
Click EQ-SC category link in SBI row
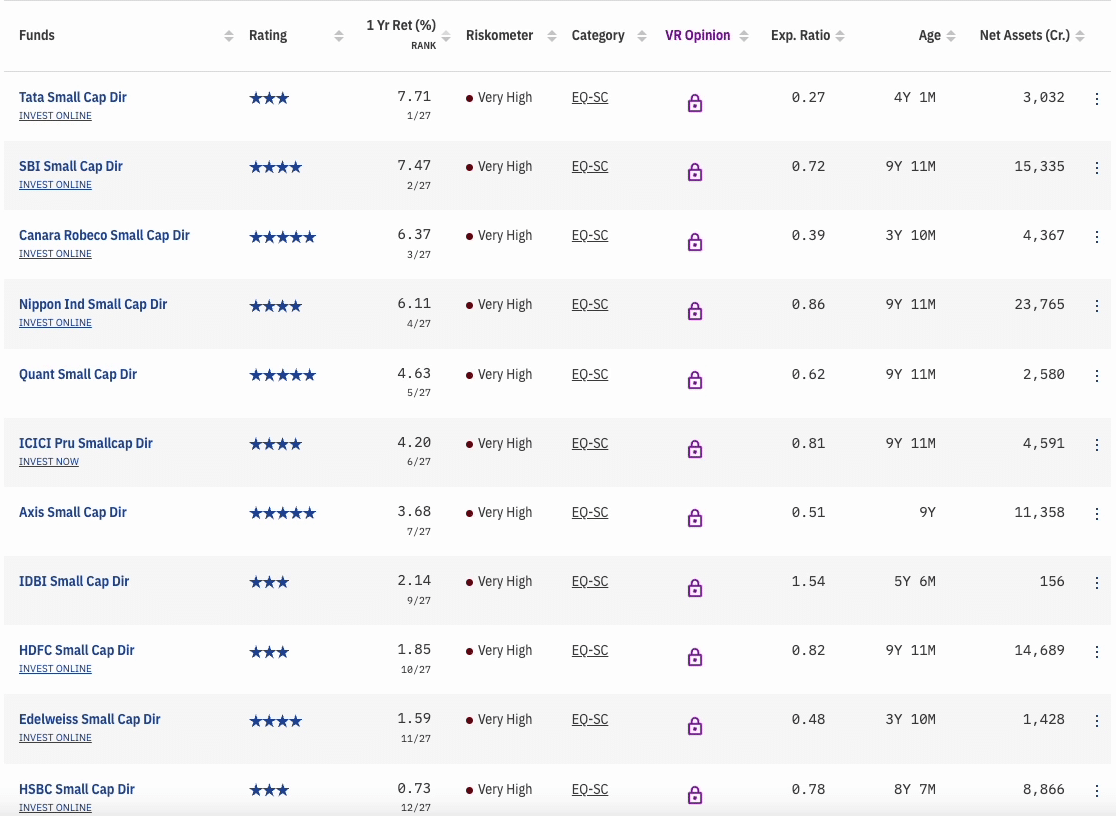[589, 167]
